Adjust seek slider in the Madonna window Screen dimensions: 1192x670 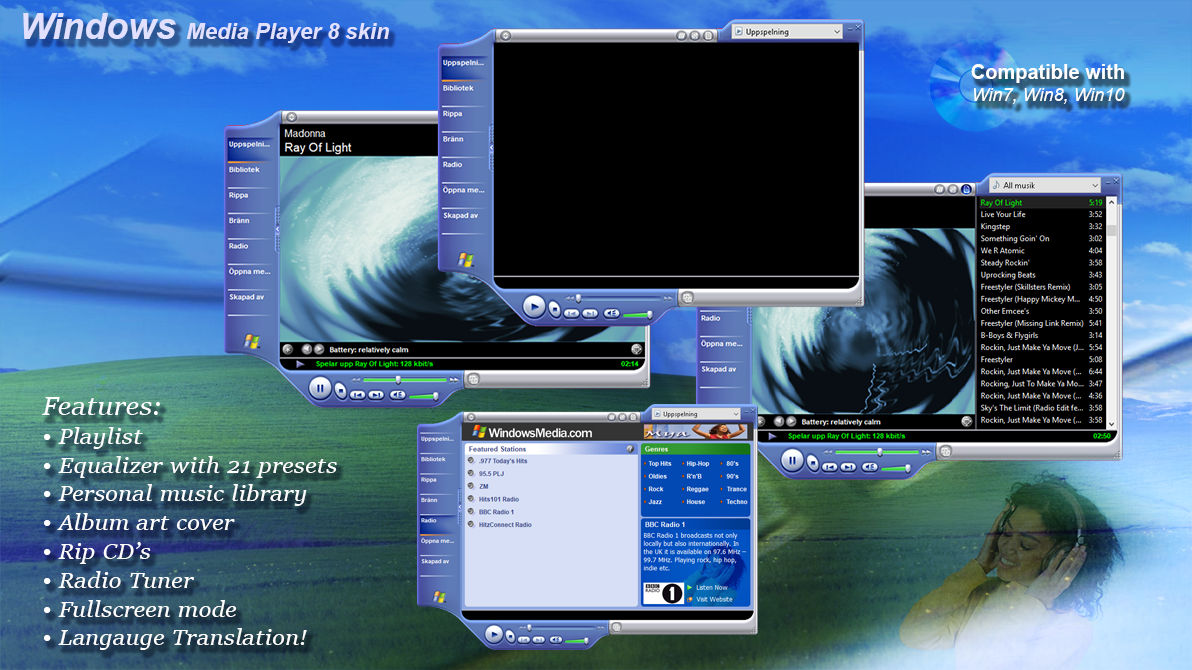coord(397,379)
